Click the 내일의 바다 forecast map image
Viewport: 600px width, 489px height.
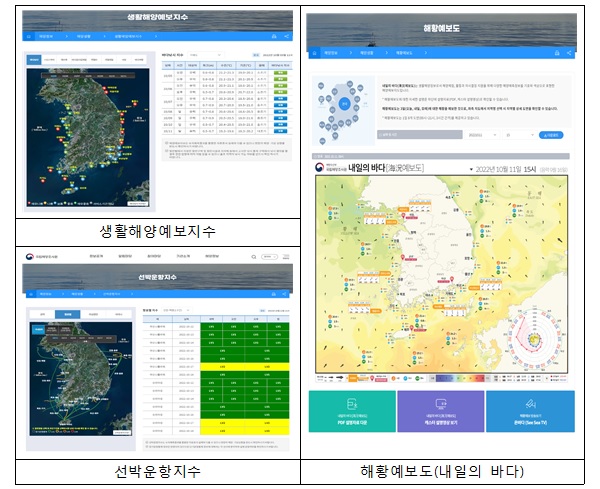pos(441,280)
